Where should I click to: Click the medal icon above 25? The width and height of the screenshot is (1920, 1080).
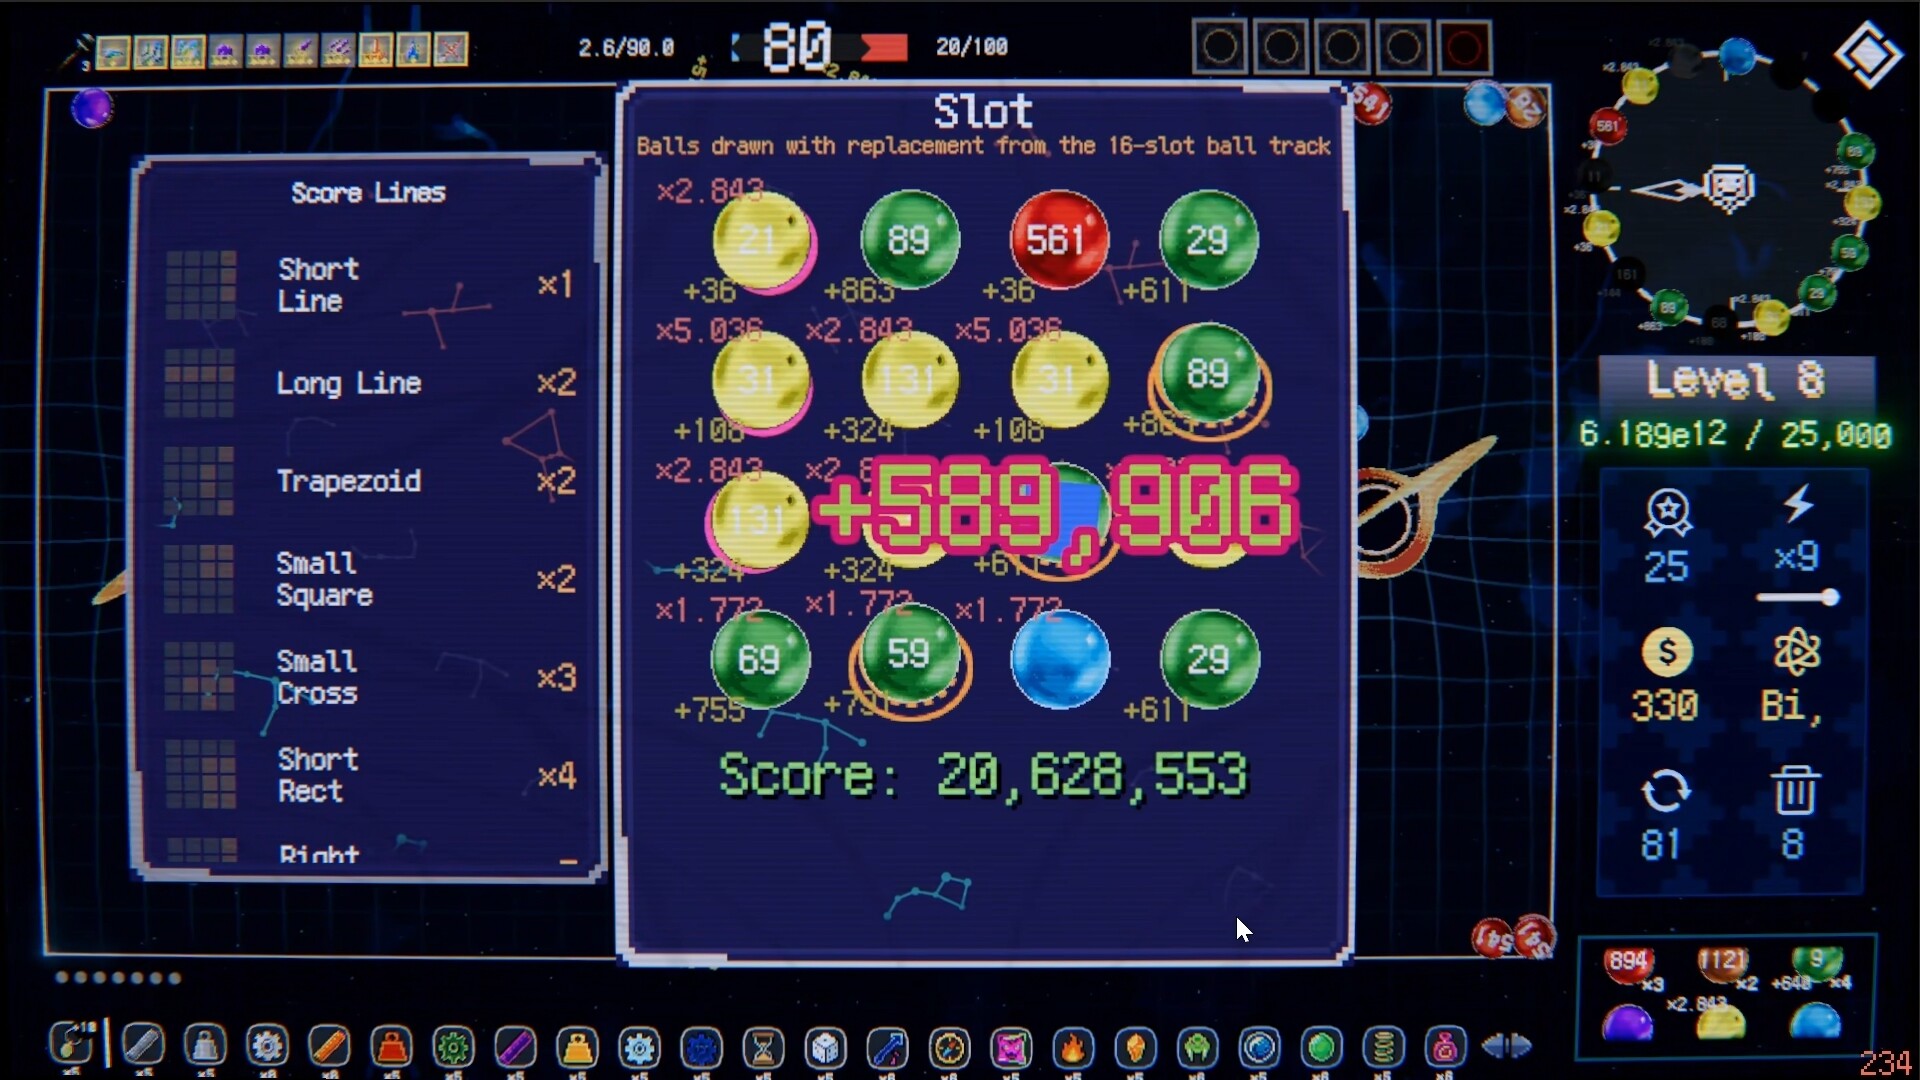[1667, 513]
